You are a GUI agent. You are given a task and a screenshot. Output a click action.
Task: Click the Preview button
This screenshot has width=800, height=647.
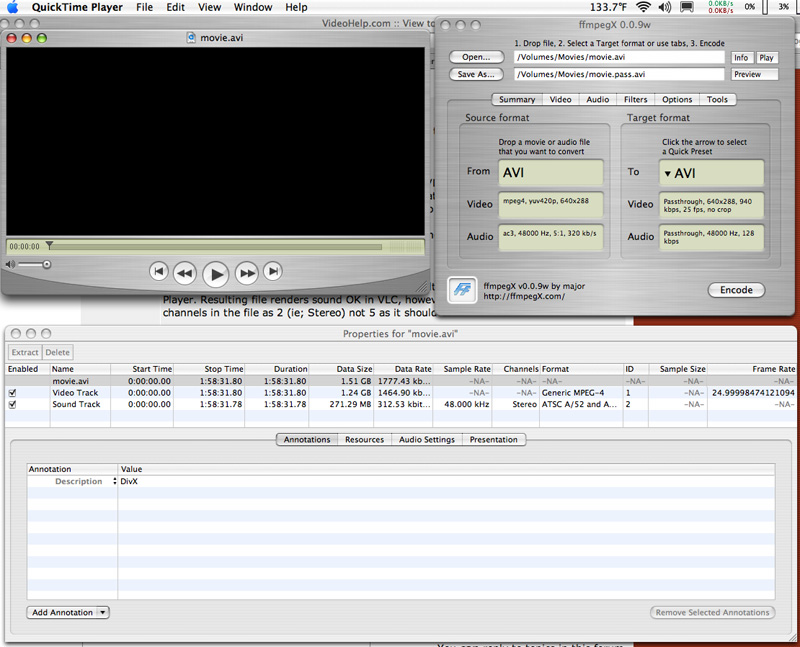(755, 74)
